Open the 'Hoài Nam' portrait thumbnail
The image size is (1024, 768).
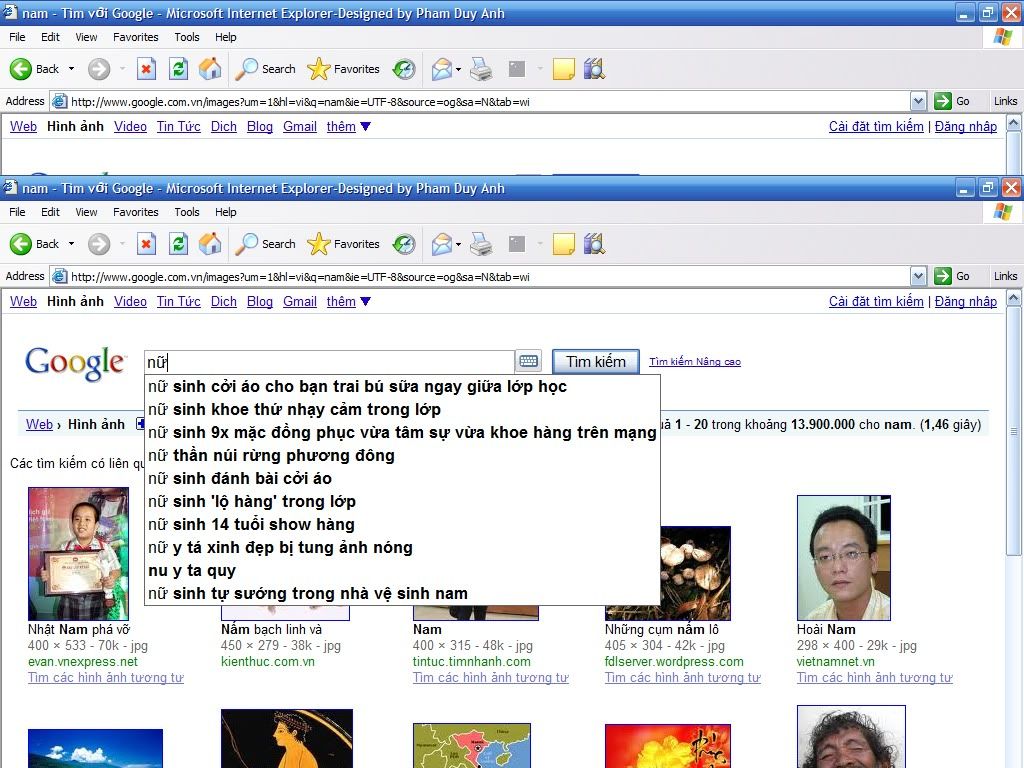point(844,558)
